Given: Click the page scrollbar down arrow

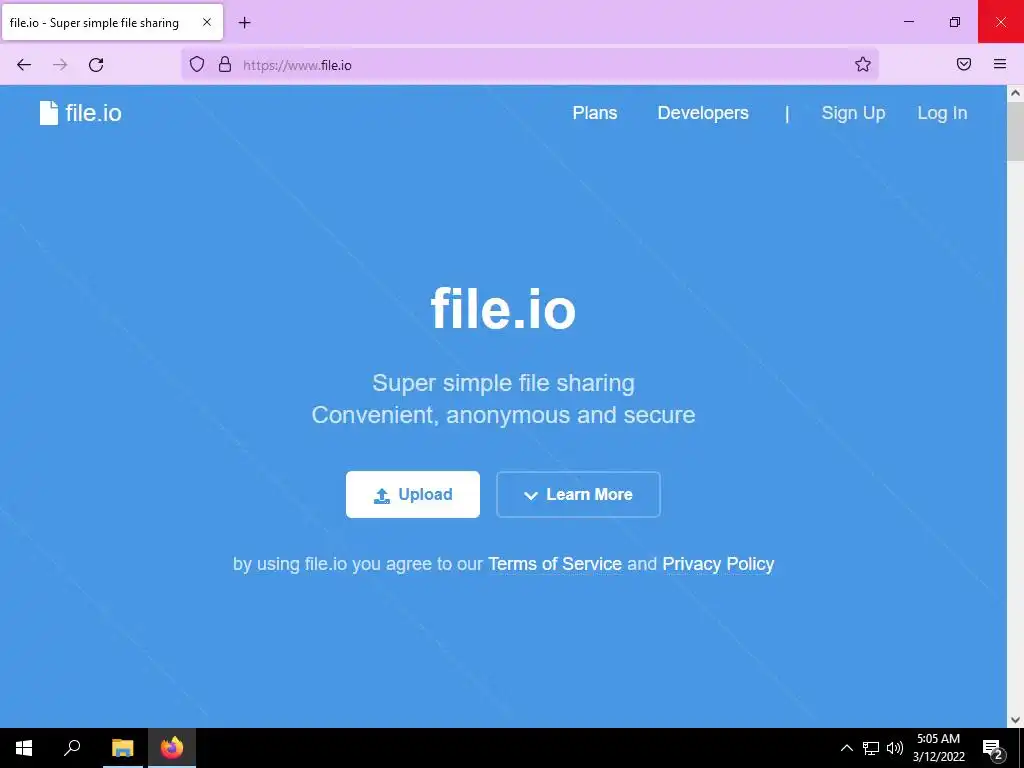Looking at the screenshot, I should coord(1015,720).
